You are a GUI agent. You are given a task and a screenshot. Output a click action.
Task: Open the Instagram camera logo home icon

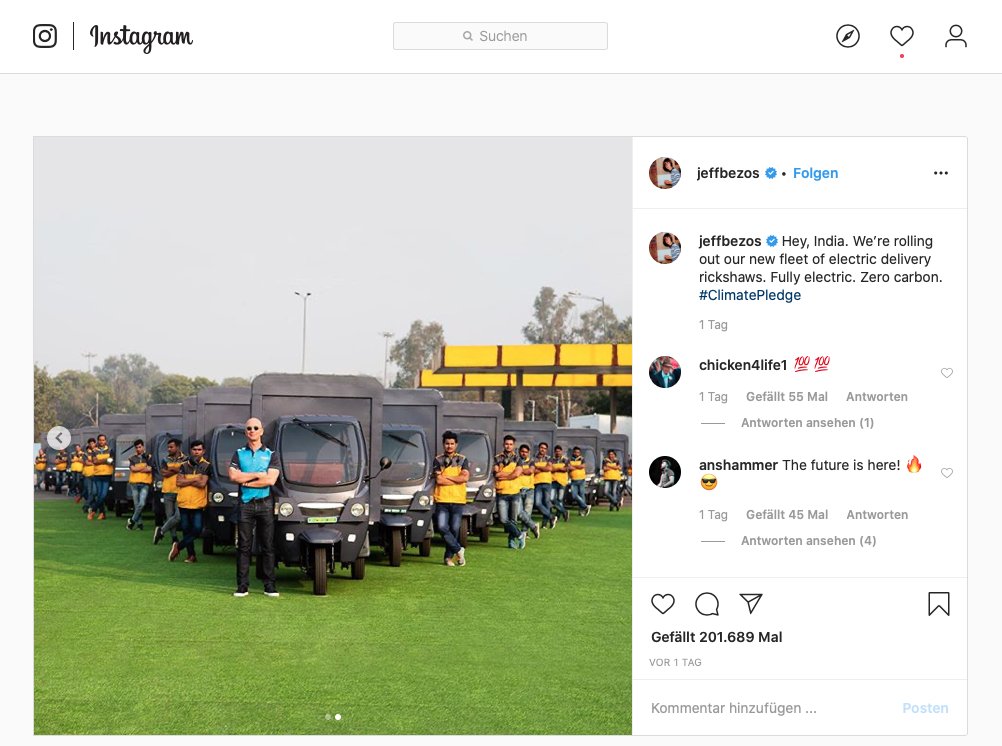[45, 36]
